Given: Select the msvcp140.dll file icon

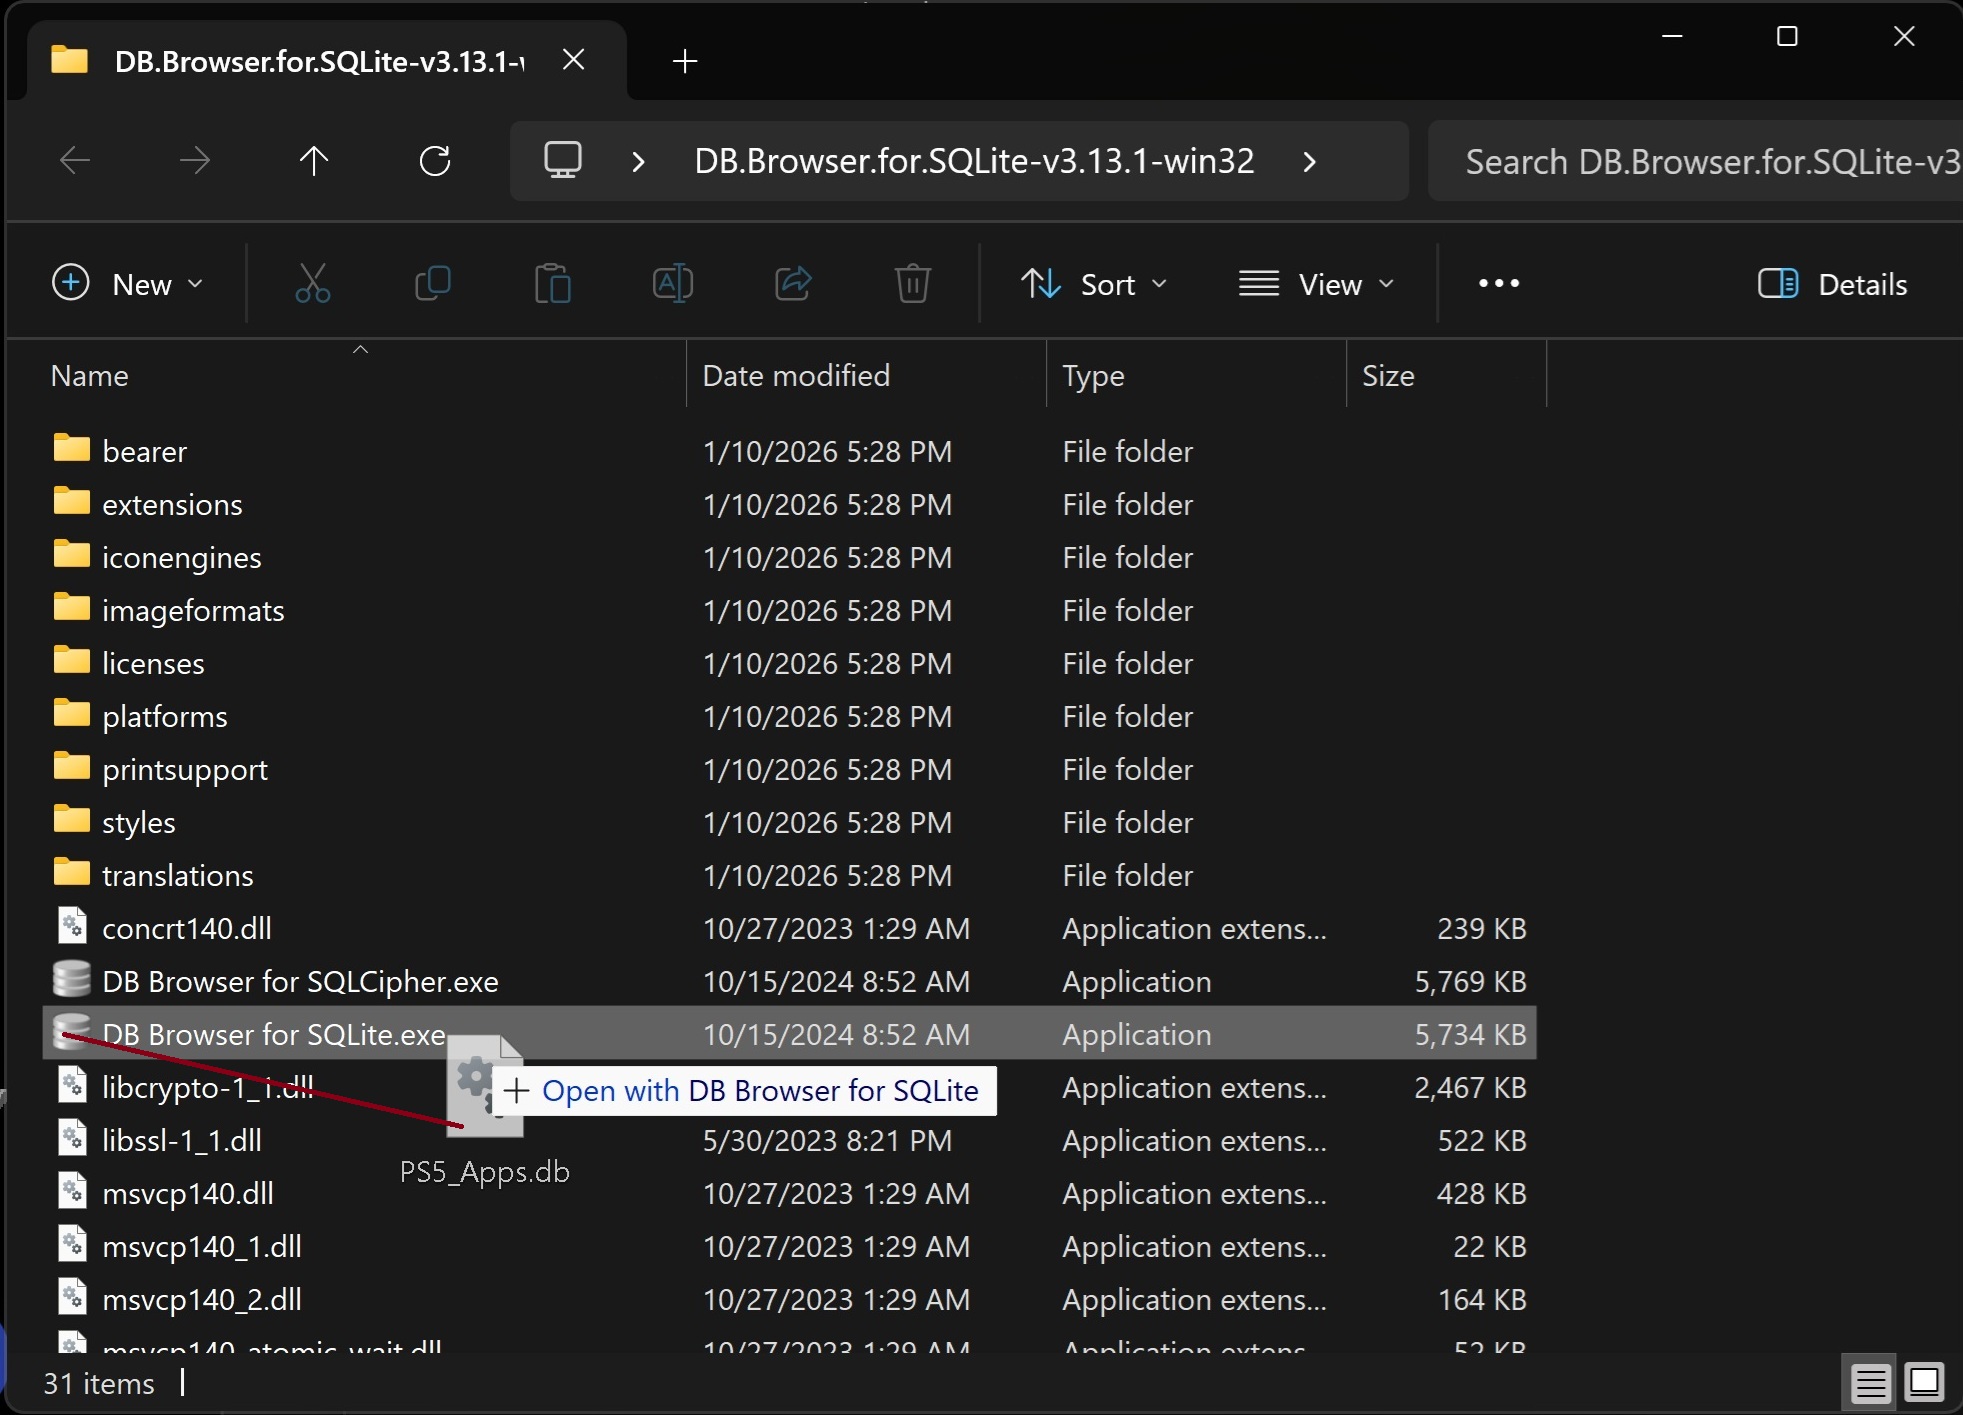Looking at the screenshot, I should point(71,1192).
